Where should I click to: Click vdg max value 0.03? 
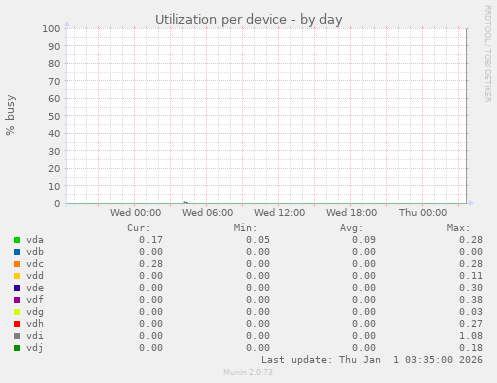pyautogui.click(x=471, y=312)
